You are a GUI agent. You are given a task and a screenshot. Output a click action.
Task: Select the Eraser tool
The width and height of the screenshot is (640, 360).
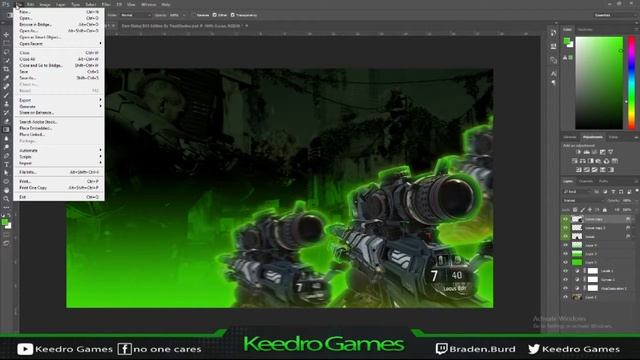point(6,121)
